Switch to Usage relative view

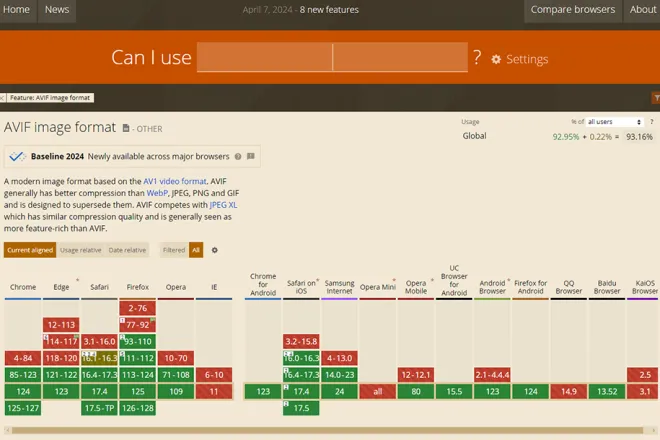(x=81, y=250)
